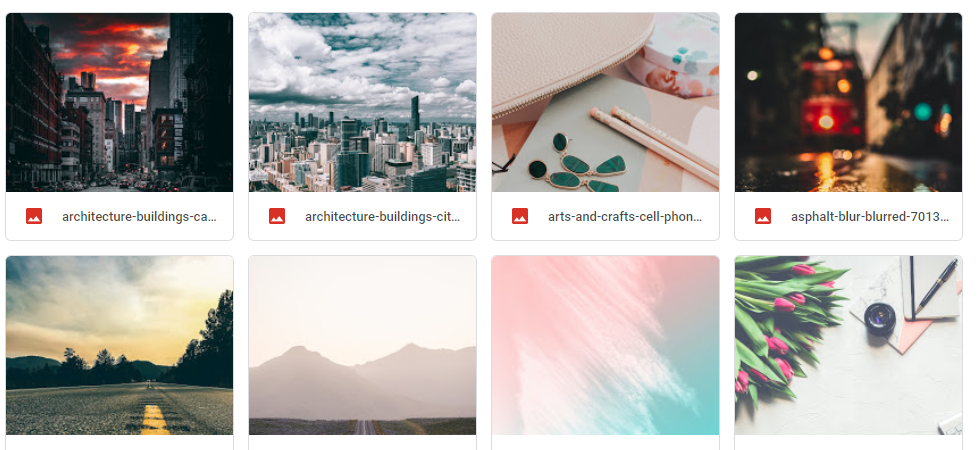Open thumbnail with green earrings and pencils
This screenshot has width=980, height=450.
[x=606, y=102]
